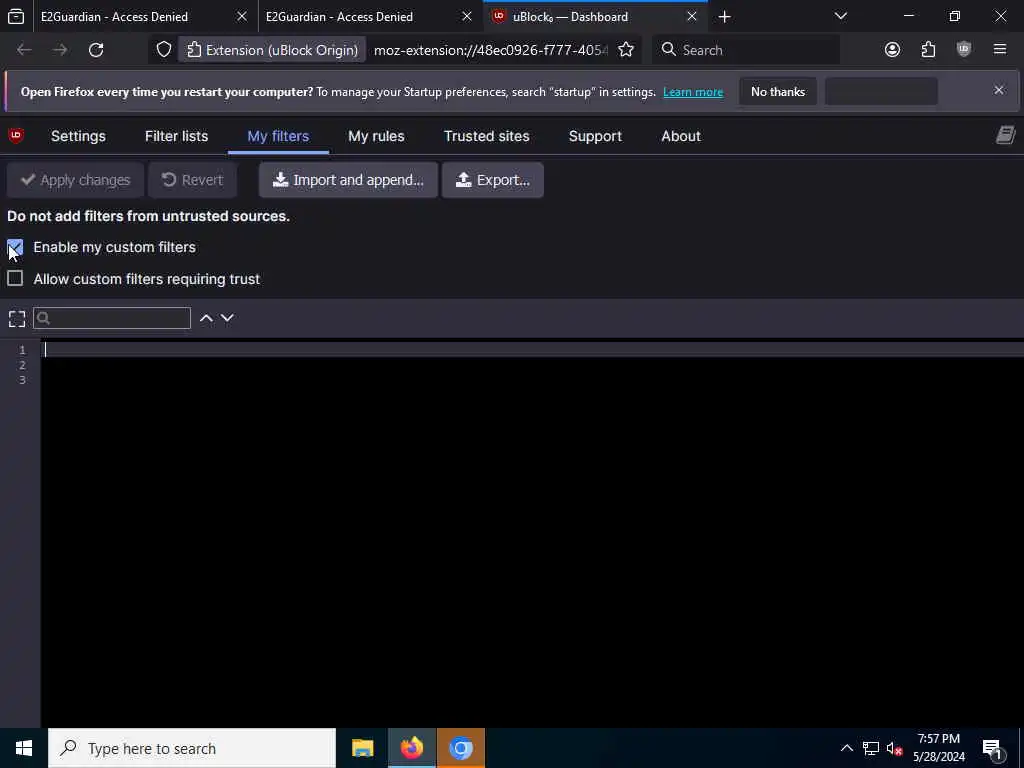Close the second E2Guardian Access Denied tab
The height and width of the screenshot is (768, 1024).
pos(467,16)
